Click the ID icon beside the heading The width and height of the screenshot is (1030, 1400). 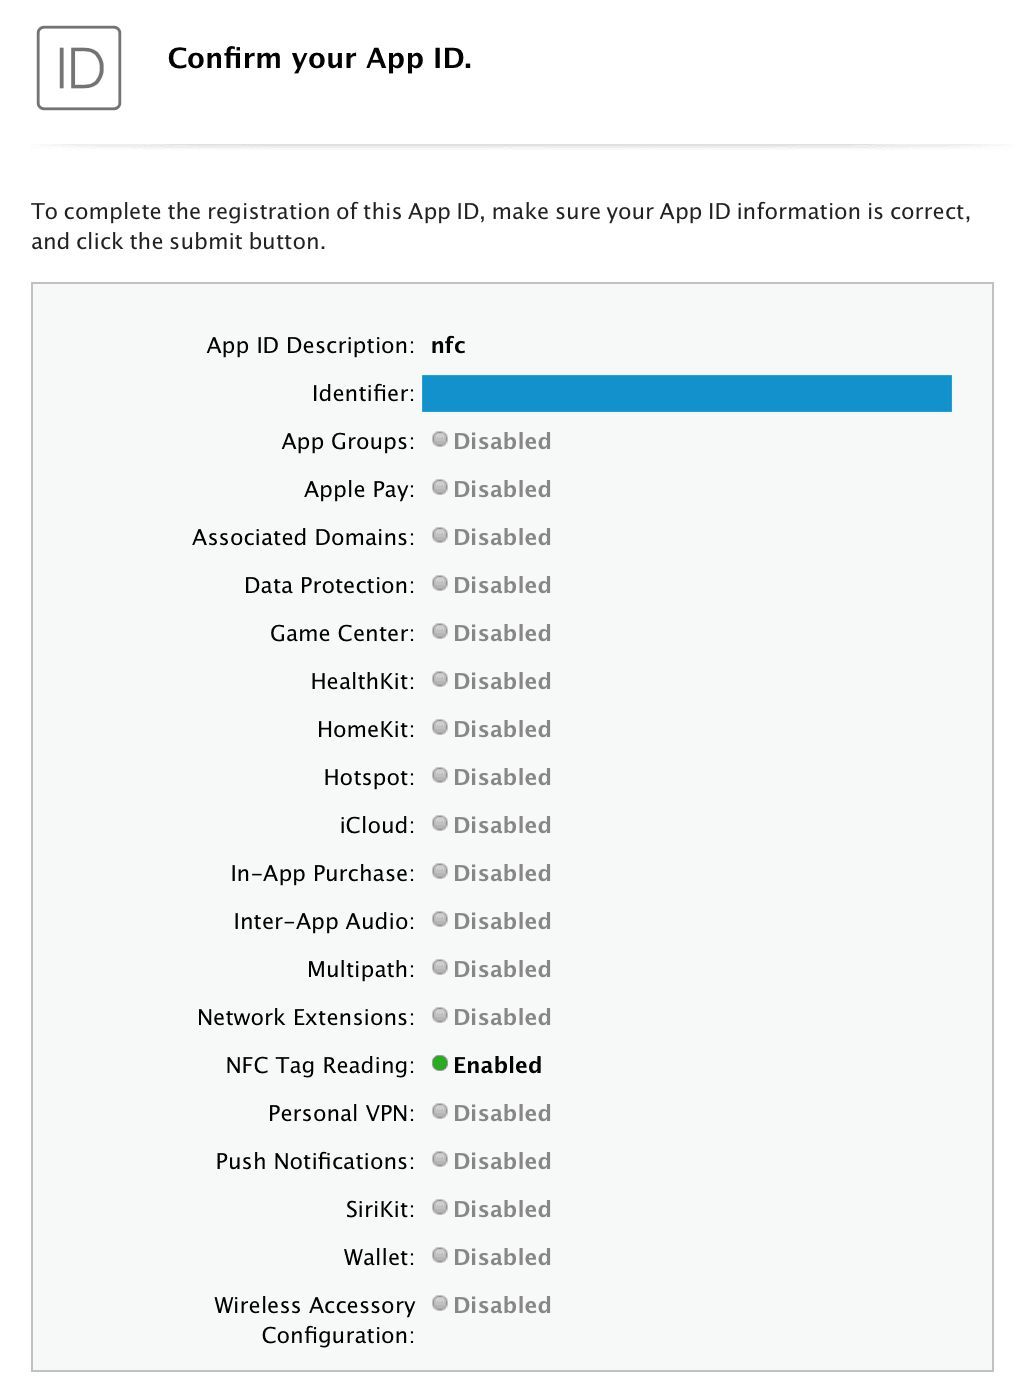coord(79,68)
